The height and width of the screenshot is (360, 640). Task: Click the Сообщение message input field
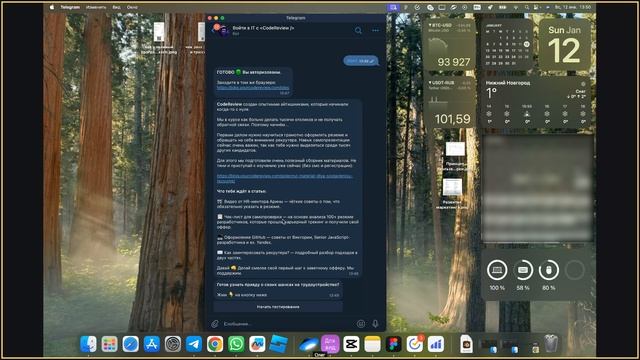288,324
